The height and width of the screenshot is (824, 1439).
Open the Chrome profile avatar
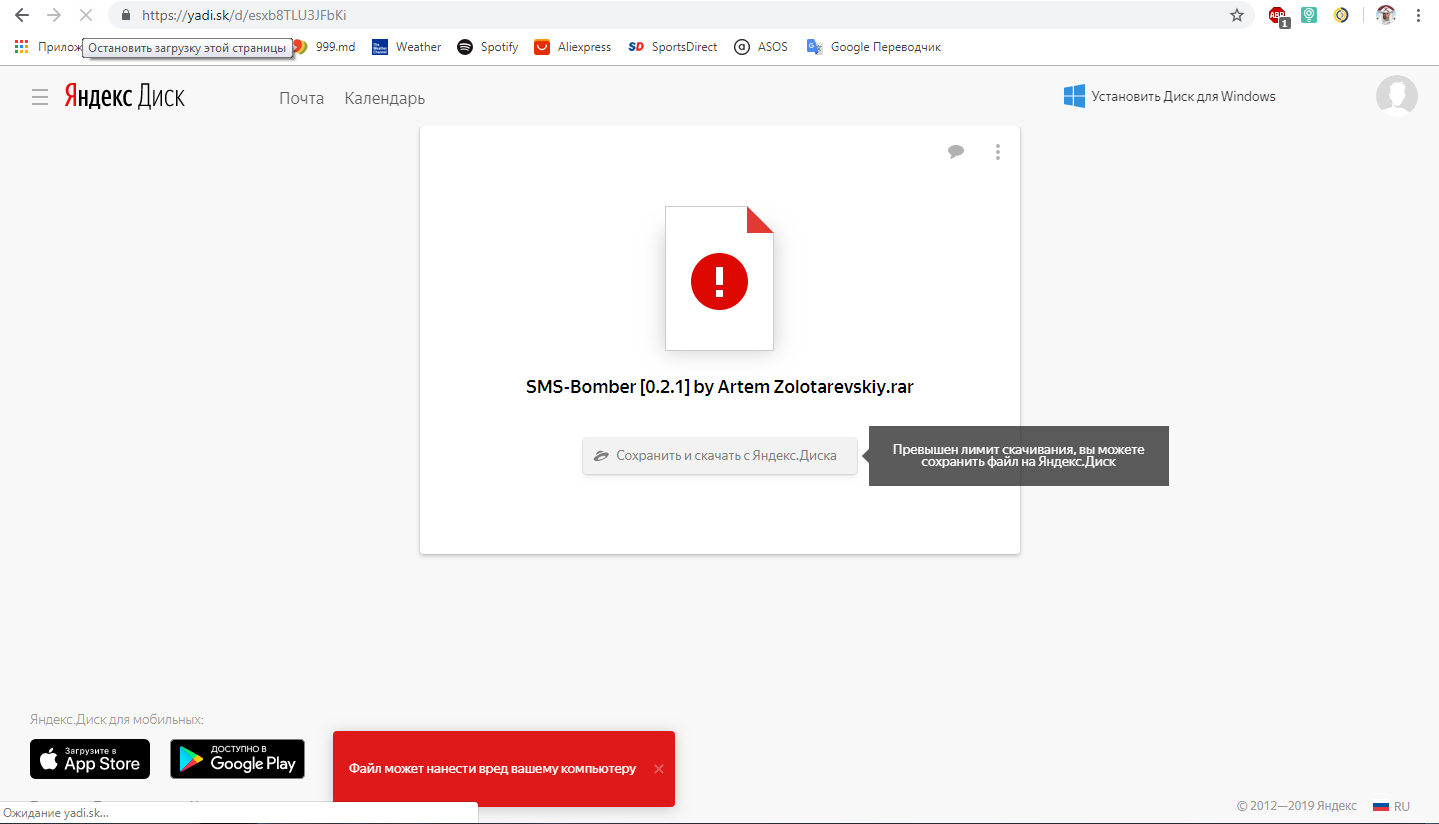pos(1385,15)
